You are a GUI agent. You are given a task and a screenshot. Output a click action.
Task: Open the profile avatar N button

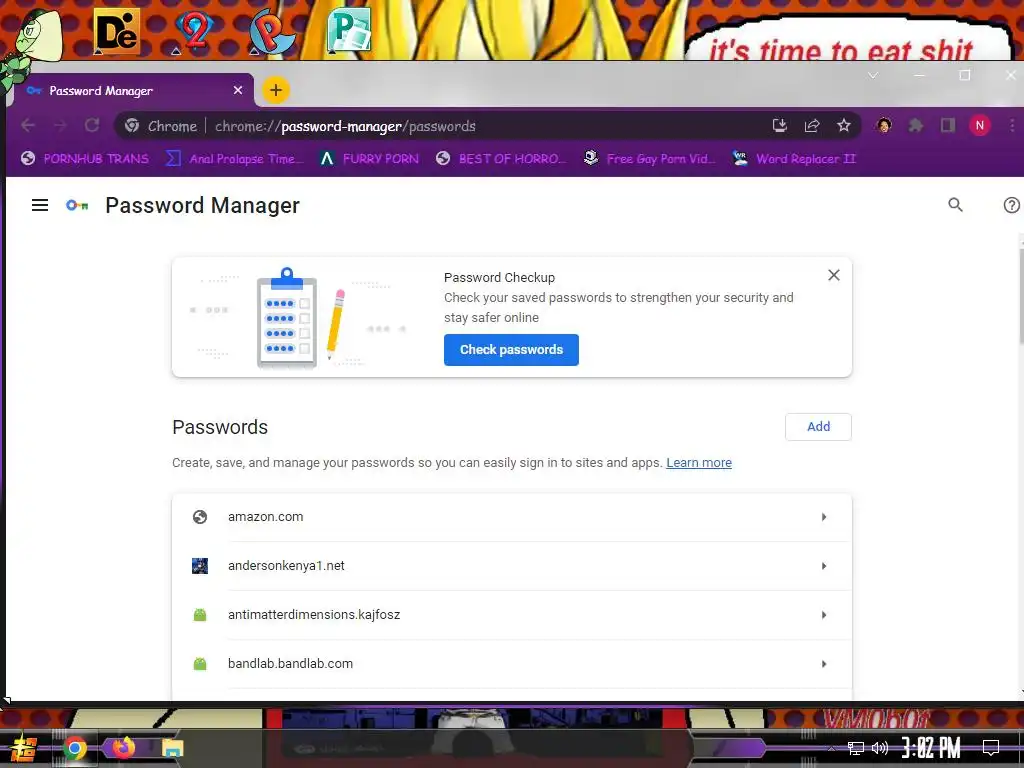(x=980, y=125)
